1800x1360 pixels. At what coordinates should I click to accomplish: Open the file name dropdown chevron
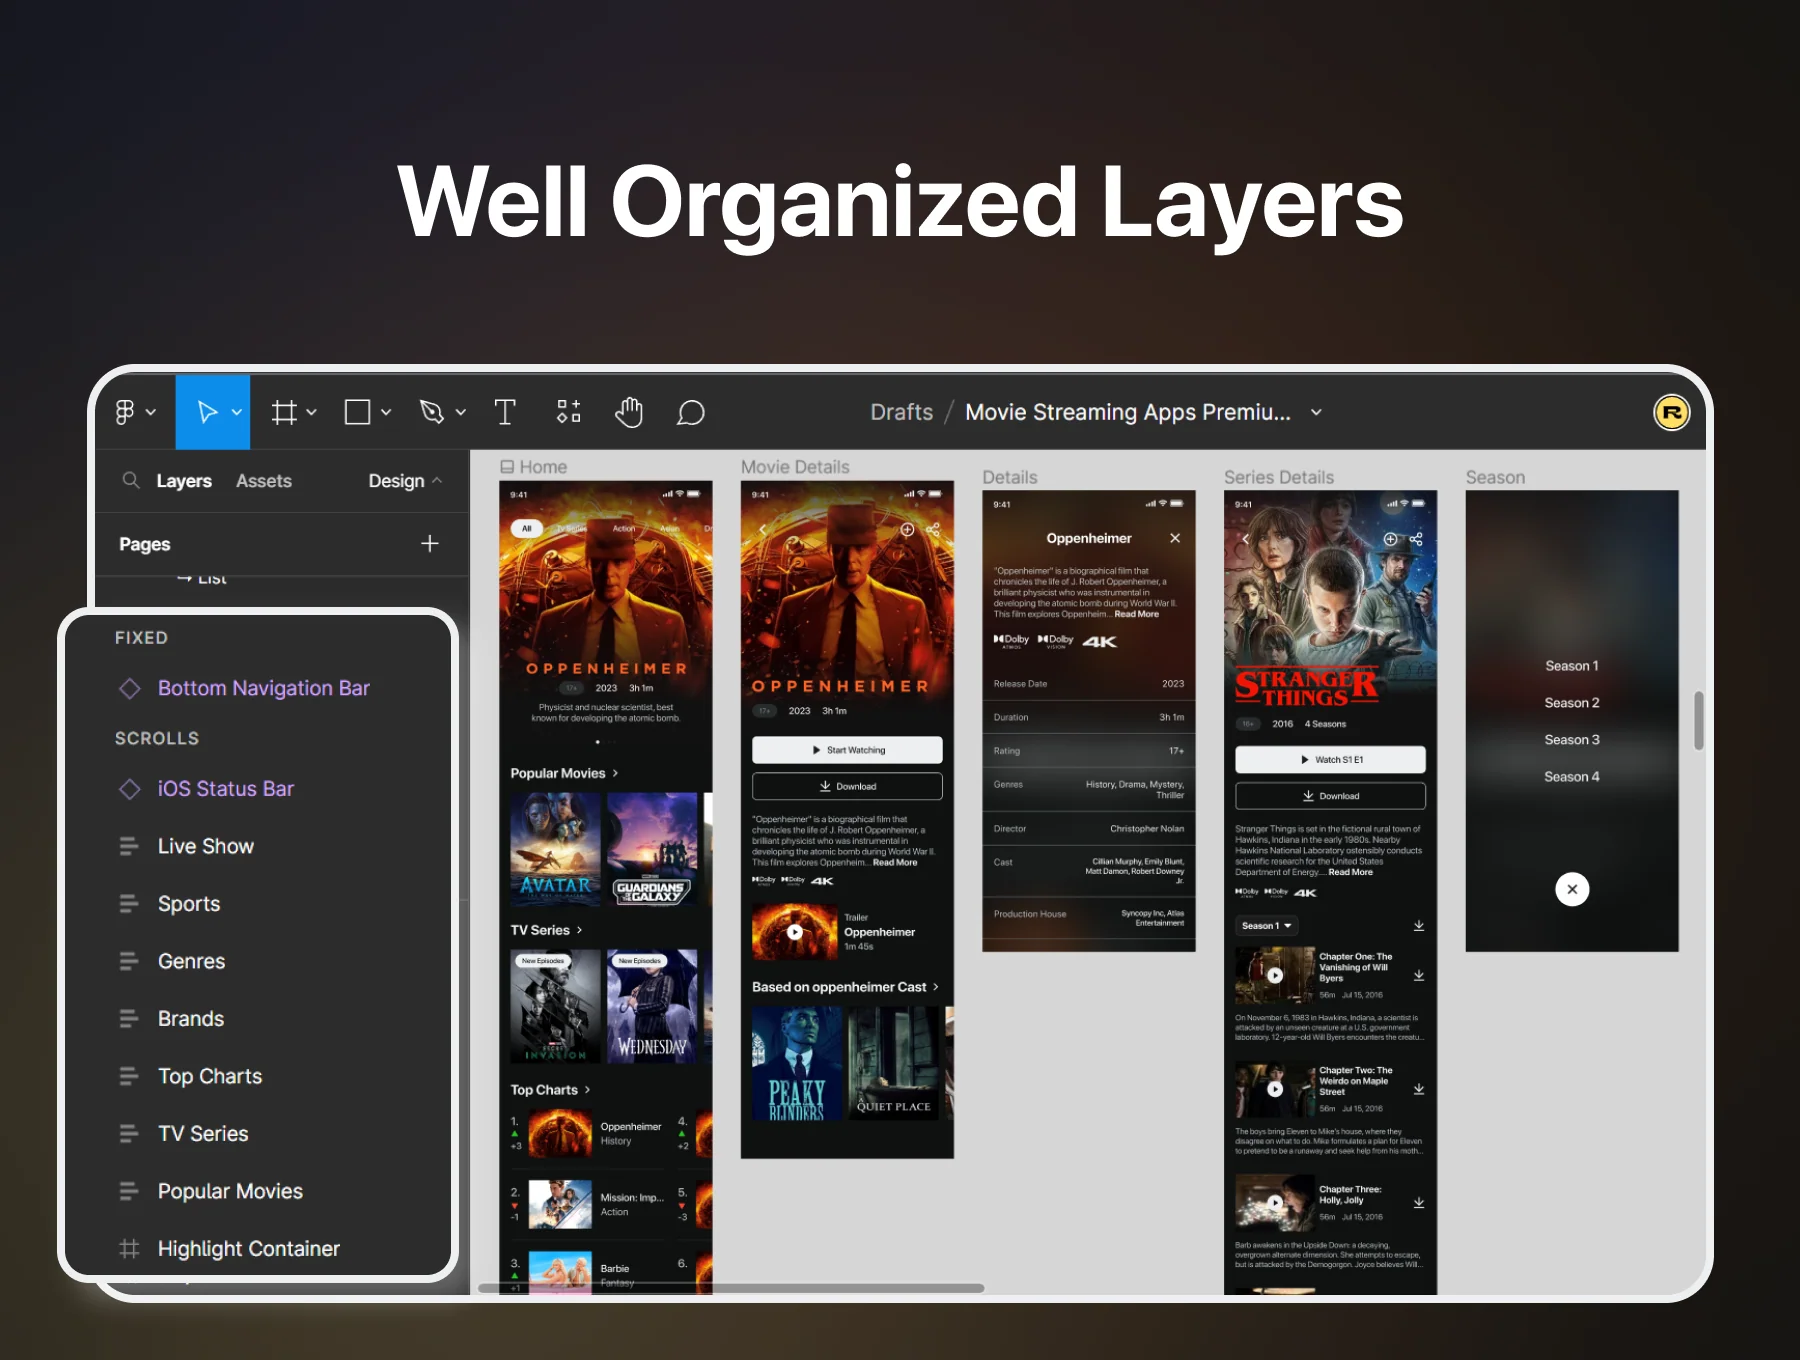pos(1316,412)
